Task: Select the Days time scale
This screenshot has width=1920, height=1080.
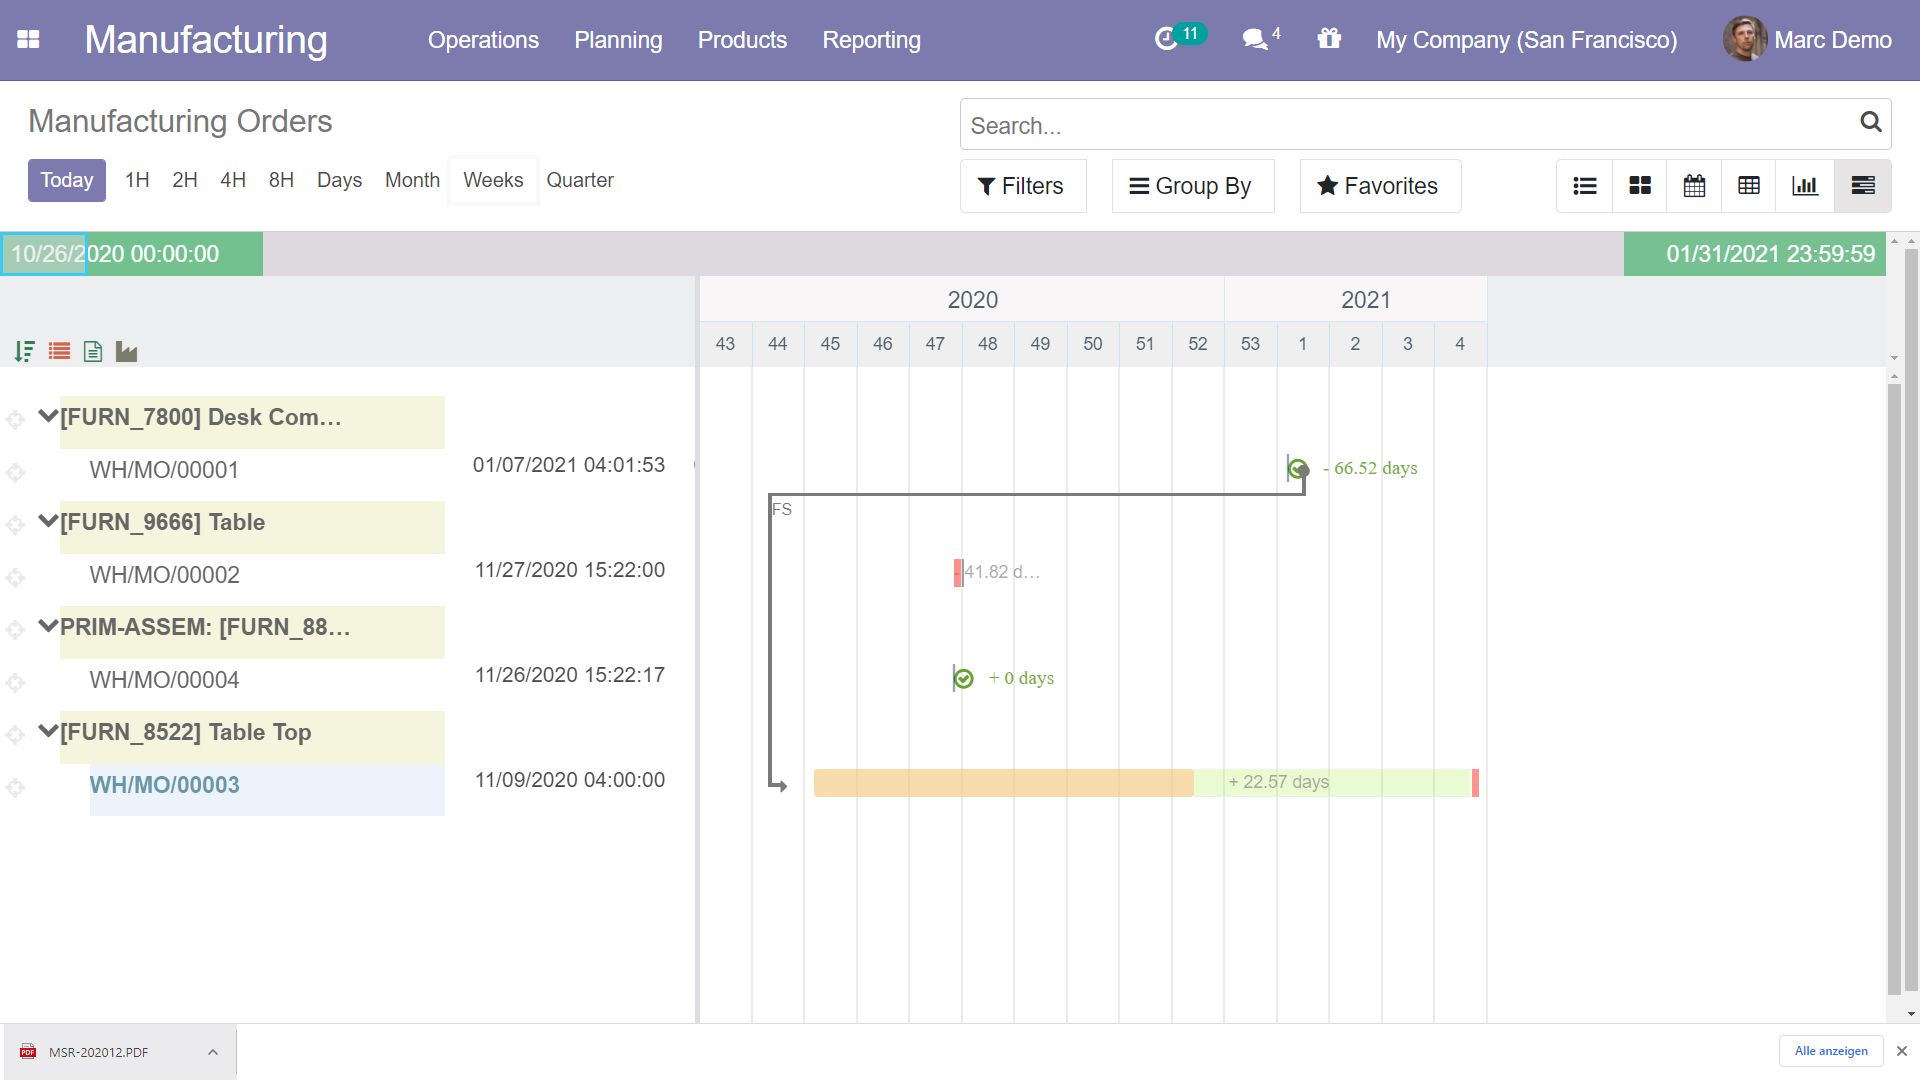Action: tap(339, 180)
